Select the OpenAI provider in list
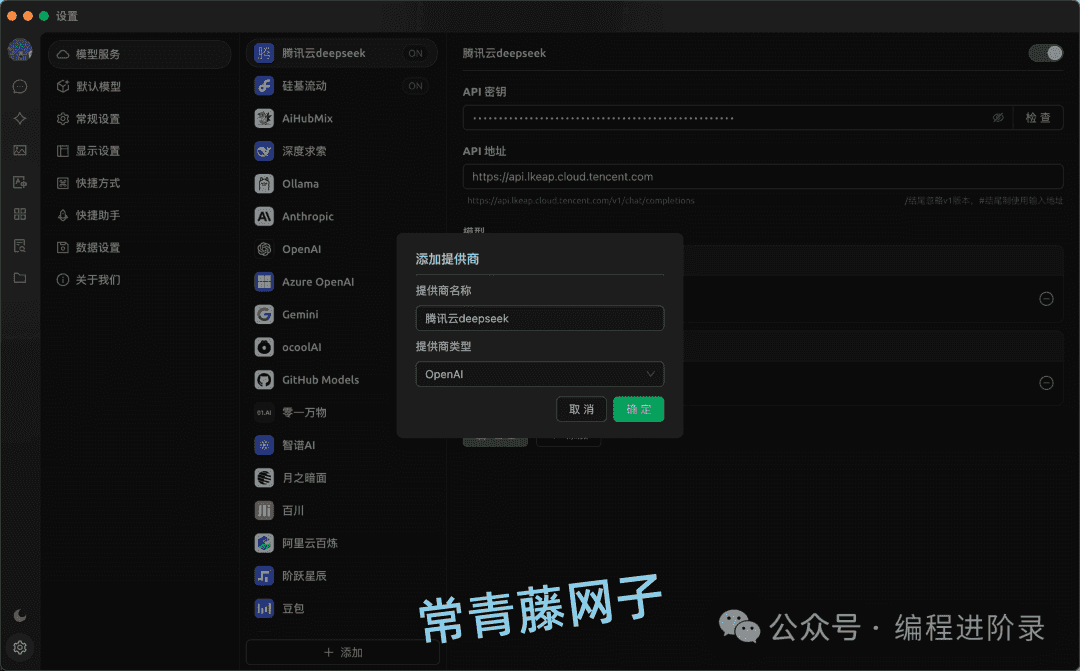 click(x=321, y=249)
